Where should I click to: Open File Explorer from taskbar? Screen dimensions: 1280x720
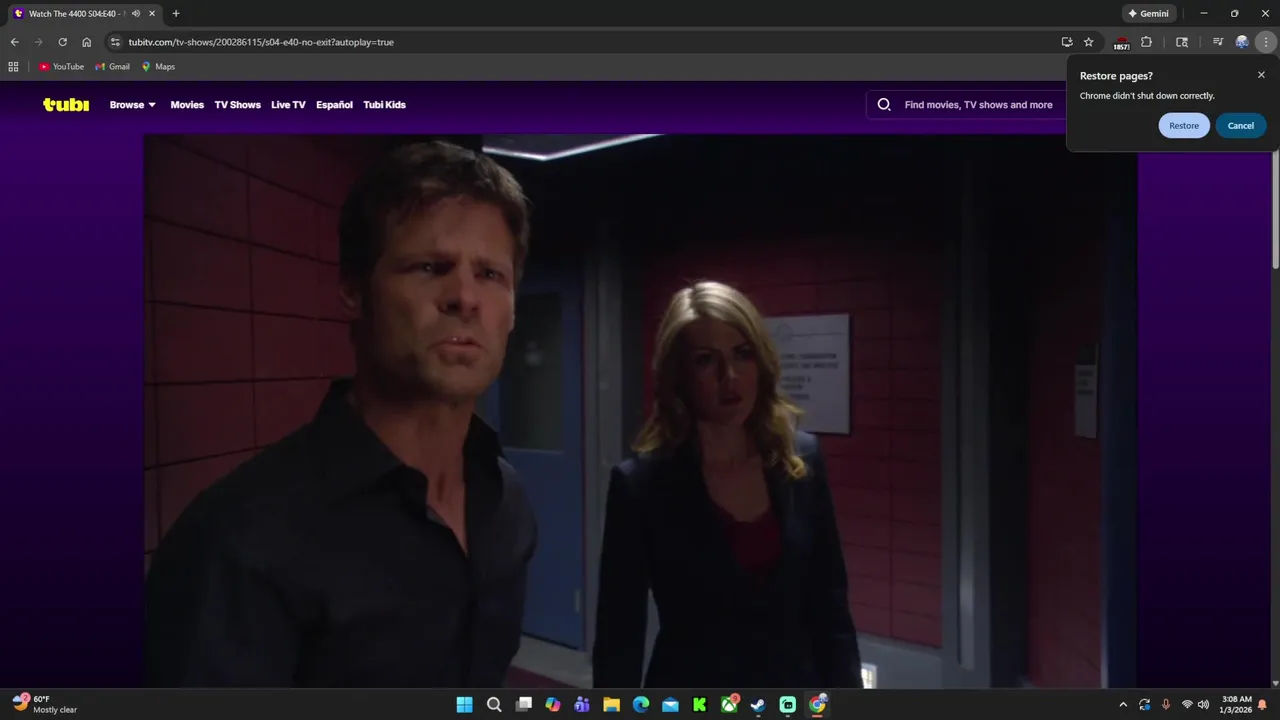[x=611, y=705]
